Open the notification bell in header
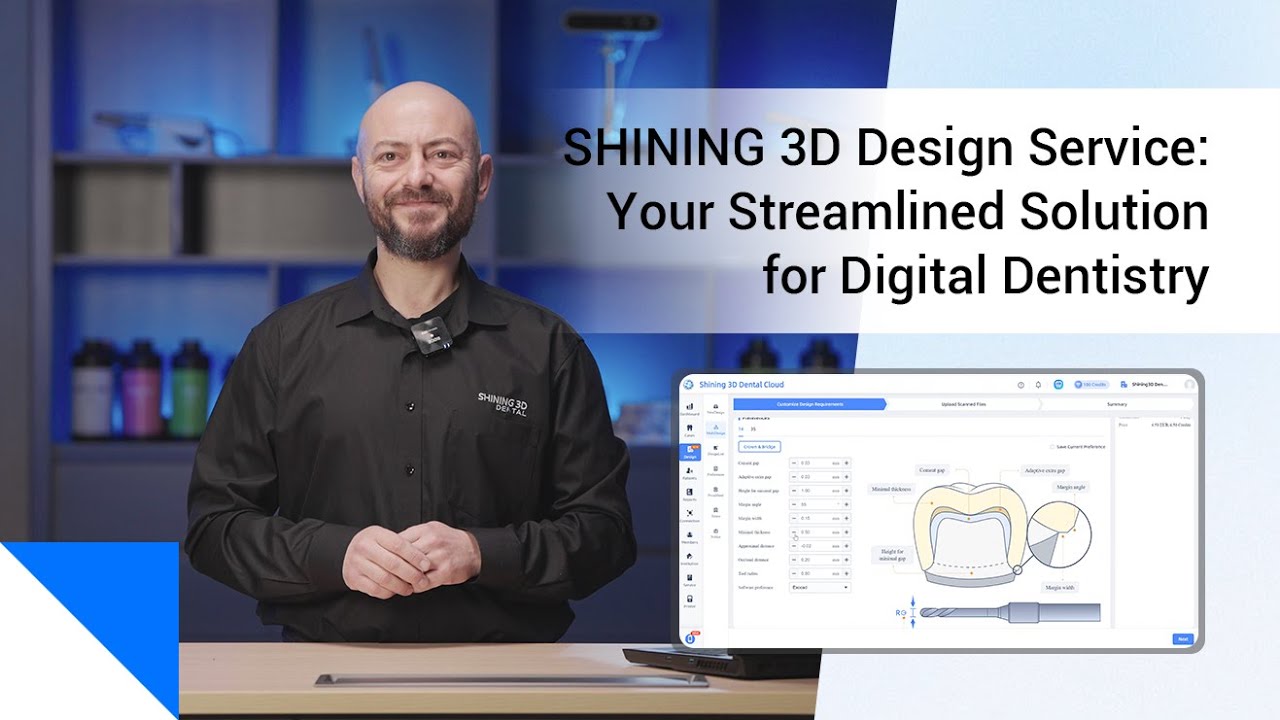This screenshot has height=720, width=1280. (x=1038, y=385)
